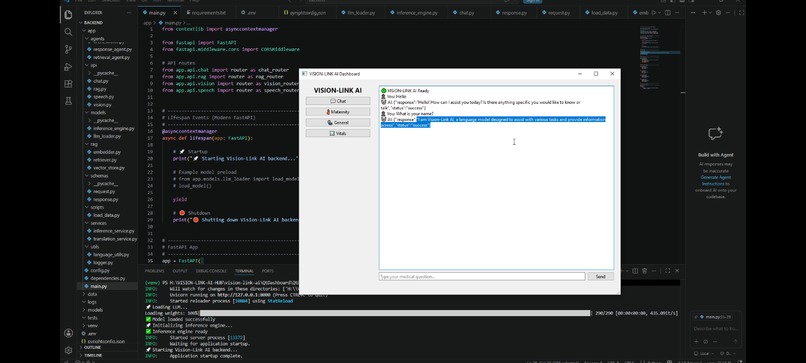806x363 pixels.
Task: Expand the TIMELINE section
Action: (x=109, y=355)
